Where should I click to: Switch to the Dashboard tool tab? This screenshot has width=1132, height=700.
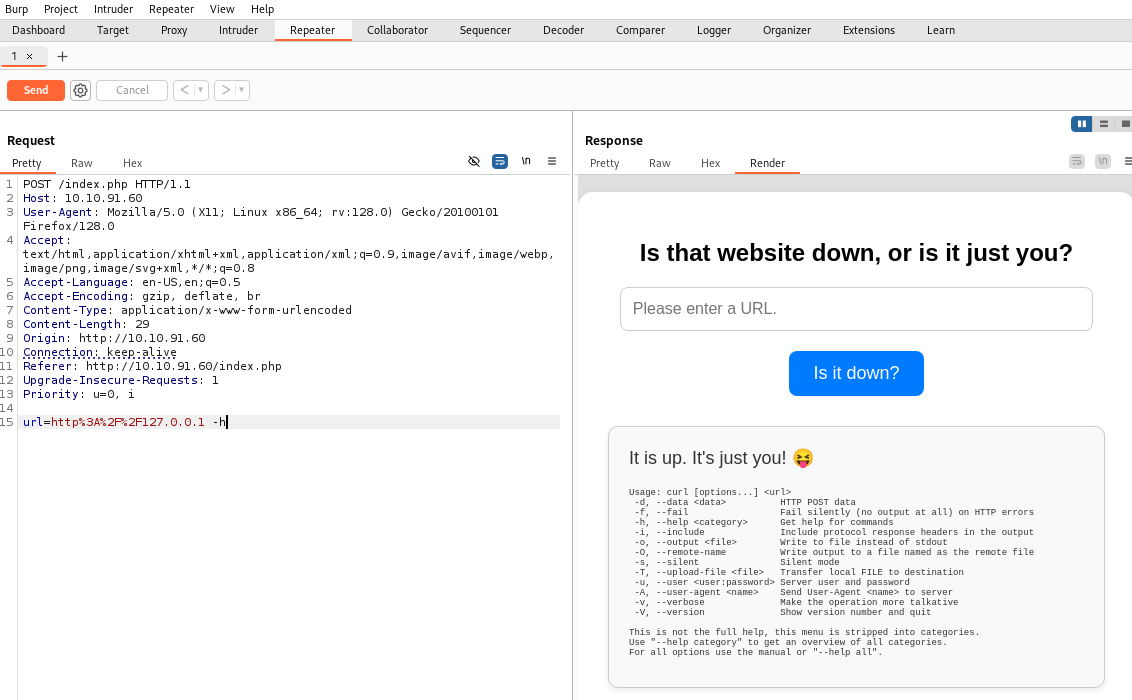click(38, 30)
